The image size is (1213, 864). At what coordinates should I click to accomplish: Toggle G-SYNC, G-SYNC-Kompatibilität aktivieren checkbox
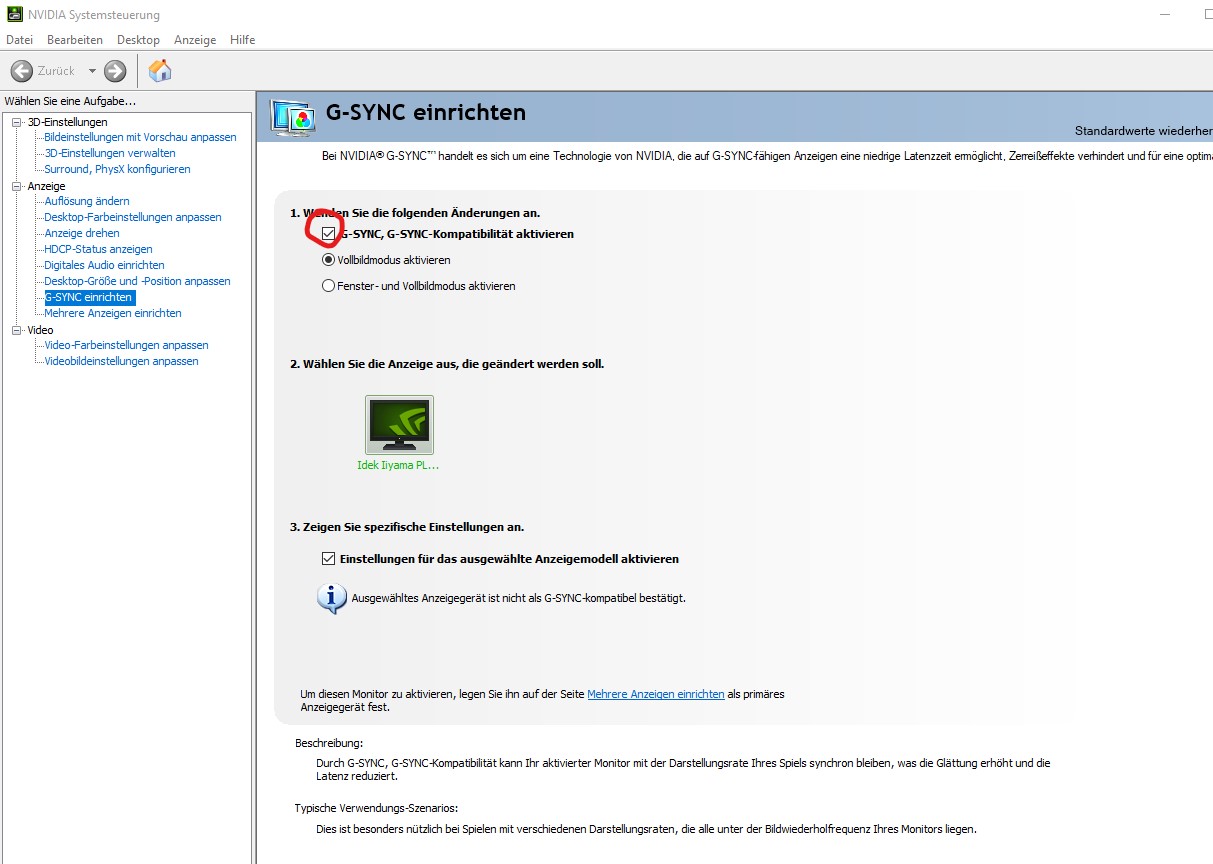click(329, 233)
